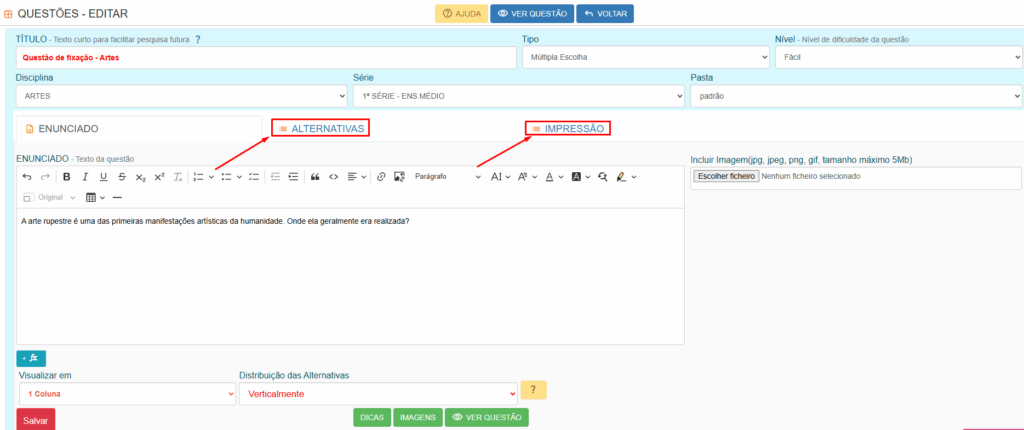Screen dimensions: 1024x430
Task: Switch to the ALTERNATIVAS tab
Action: click(320, 129)
